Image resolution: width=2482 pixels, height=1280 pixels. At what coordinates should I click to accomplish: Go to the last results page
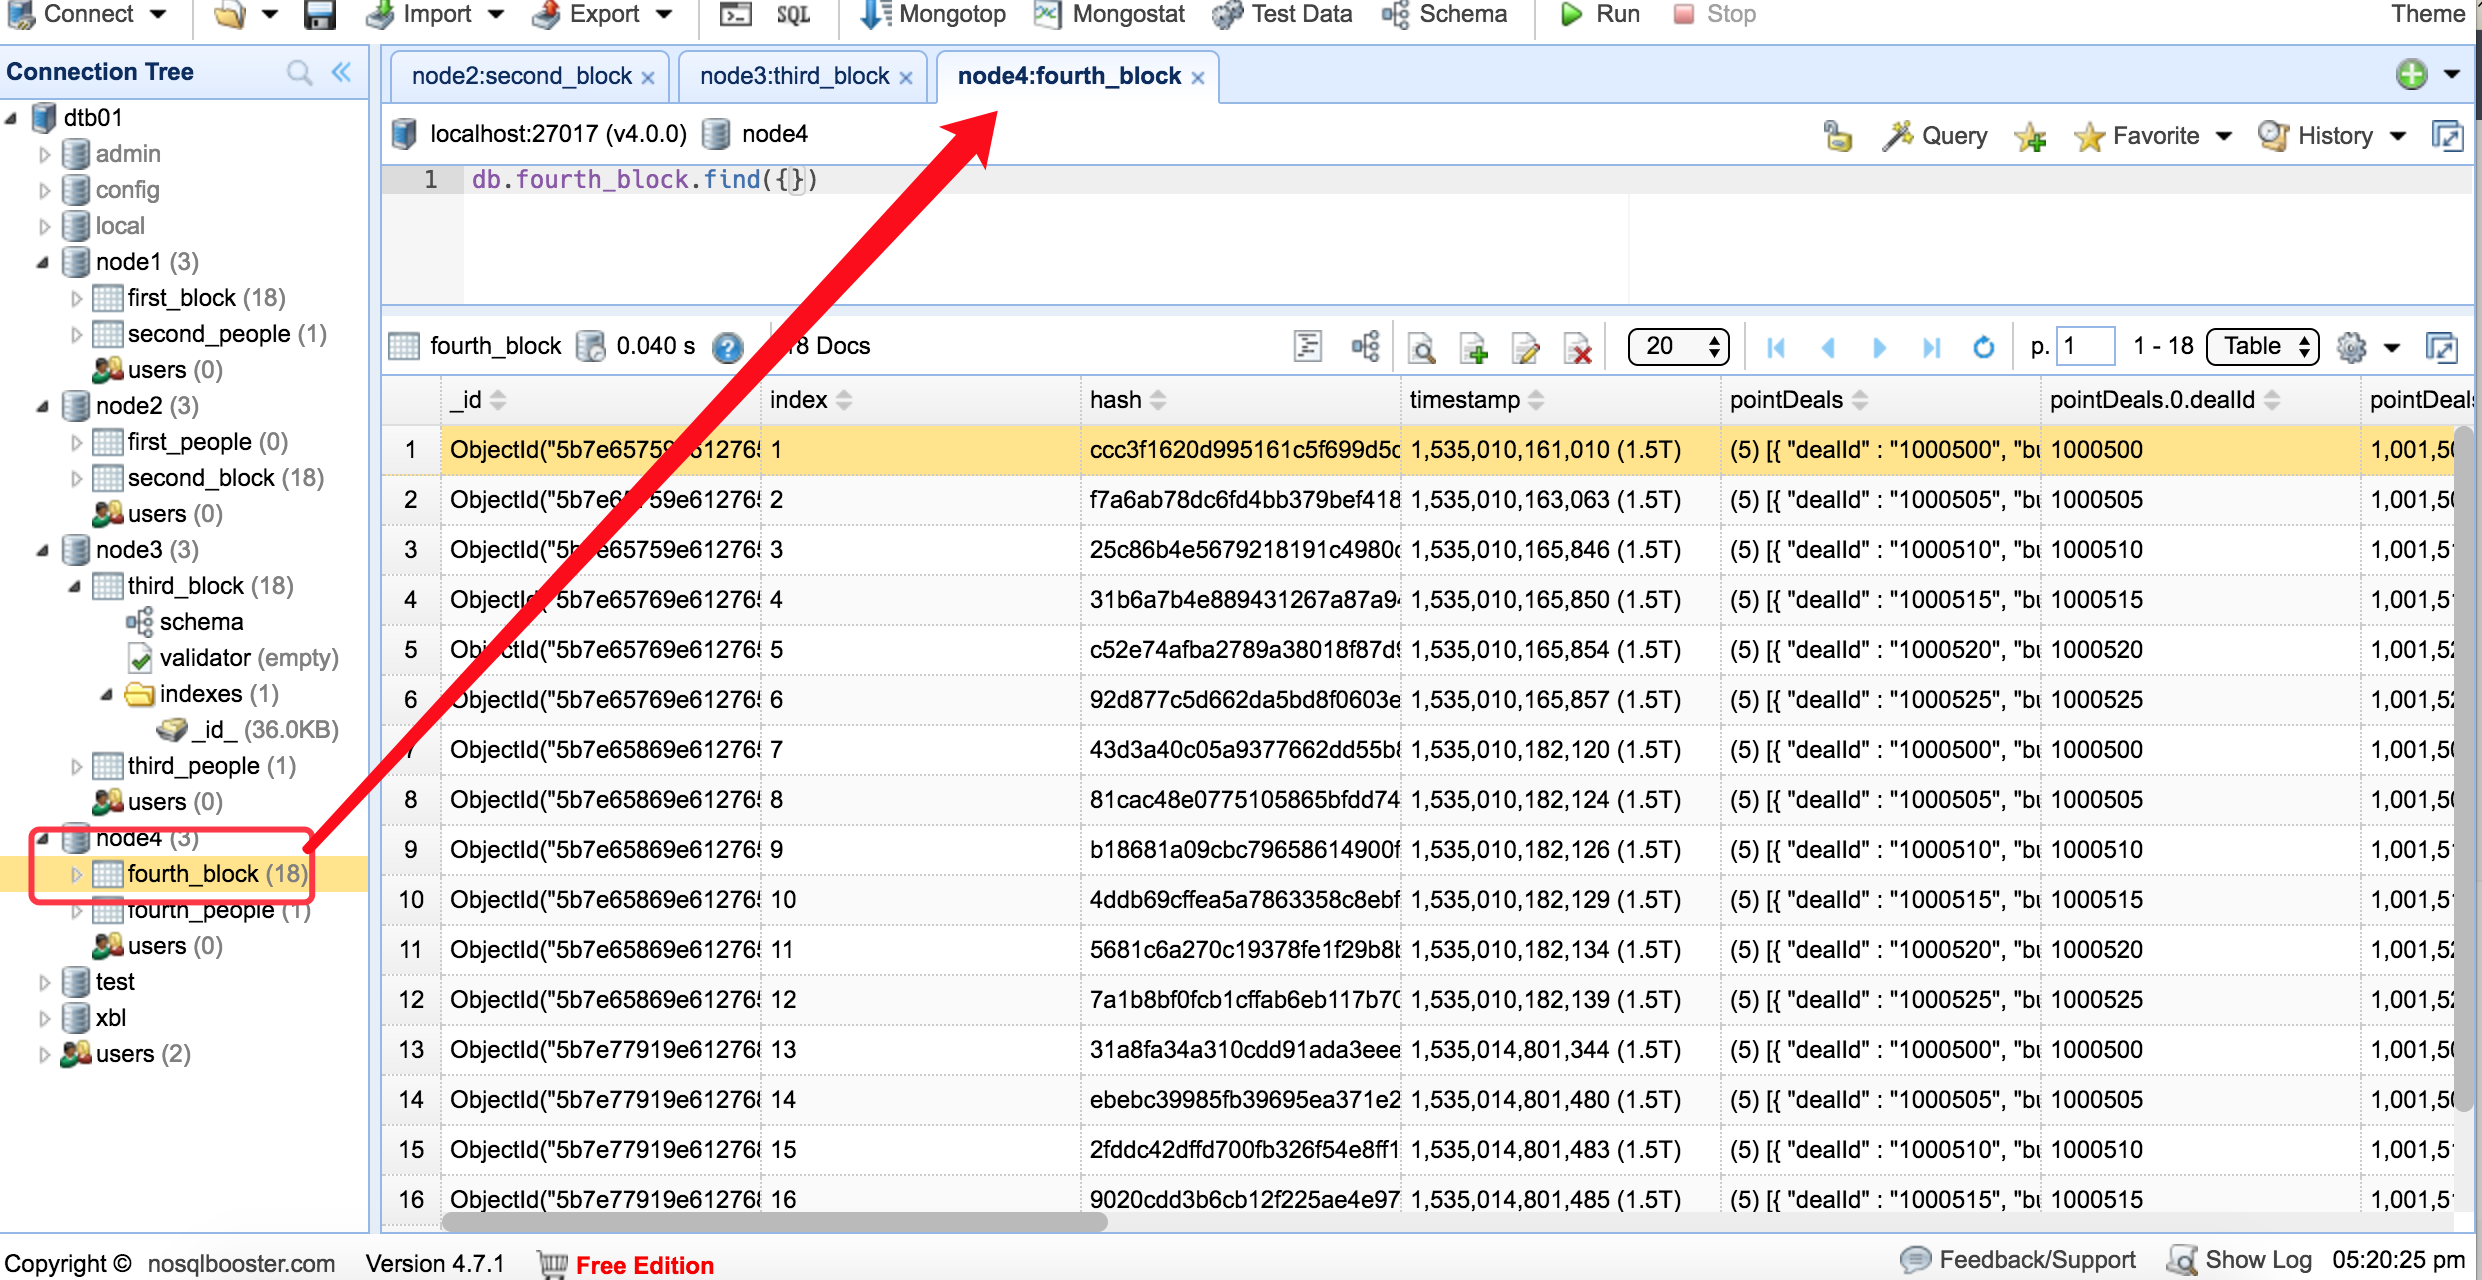1932,347
